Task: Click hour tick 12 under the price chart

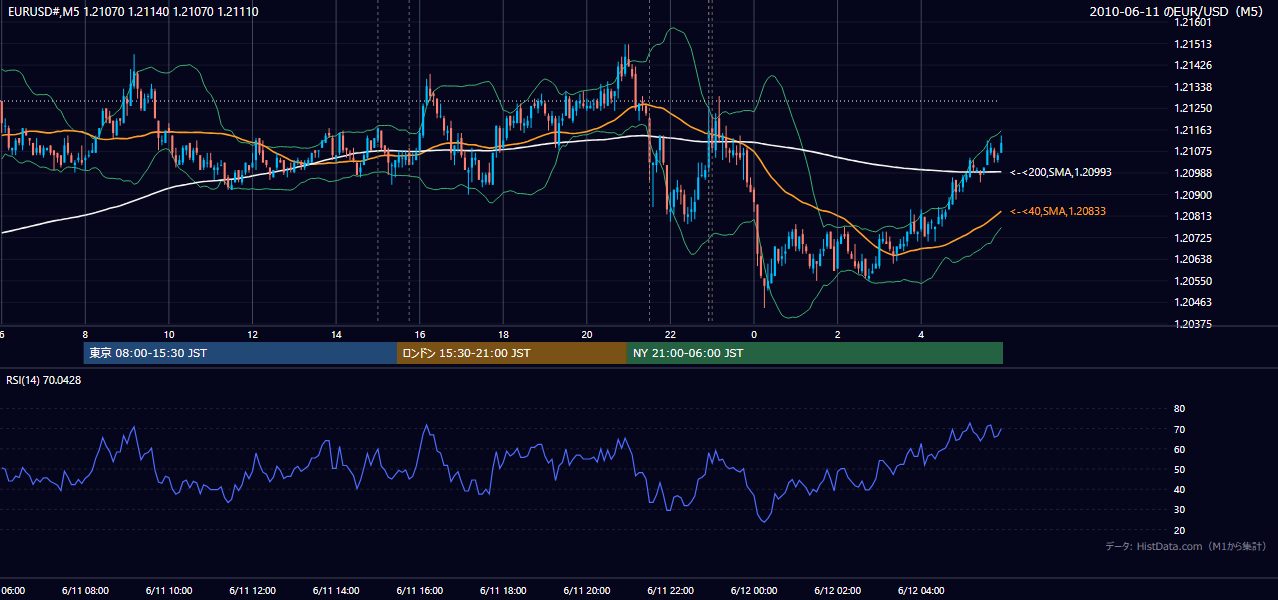Action: coord(253,335)
